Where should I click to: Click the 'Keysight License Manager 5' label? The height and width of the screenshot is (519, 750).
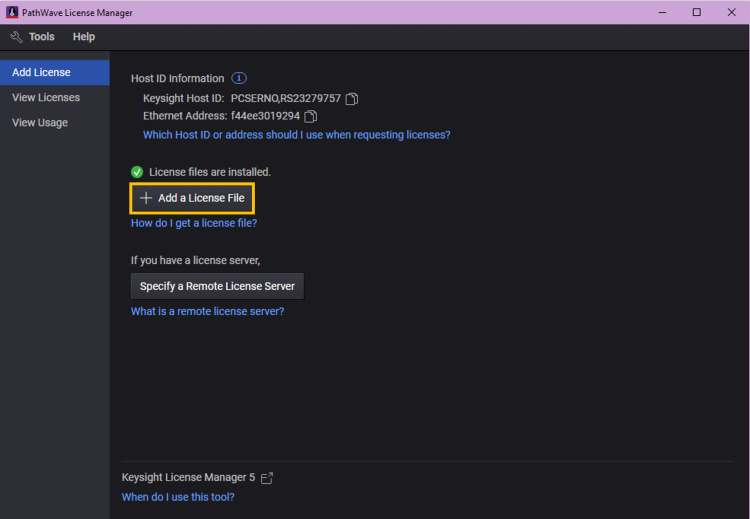click(188, 477)
